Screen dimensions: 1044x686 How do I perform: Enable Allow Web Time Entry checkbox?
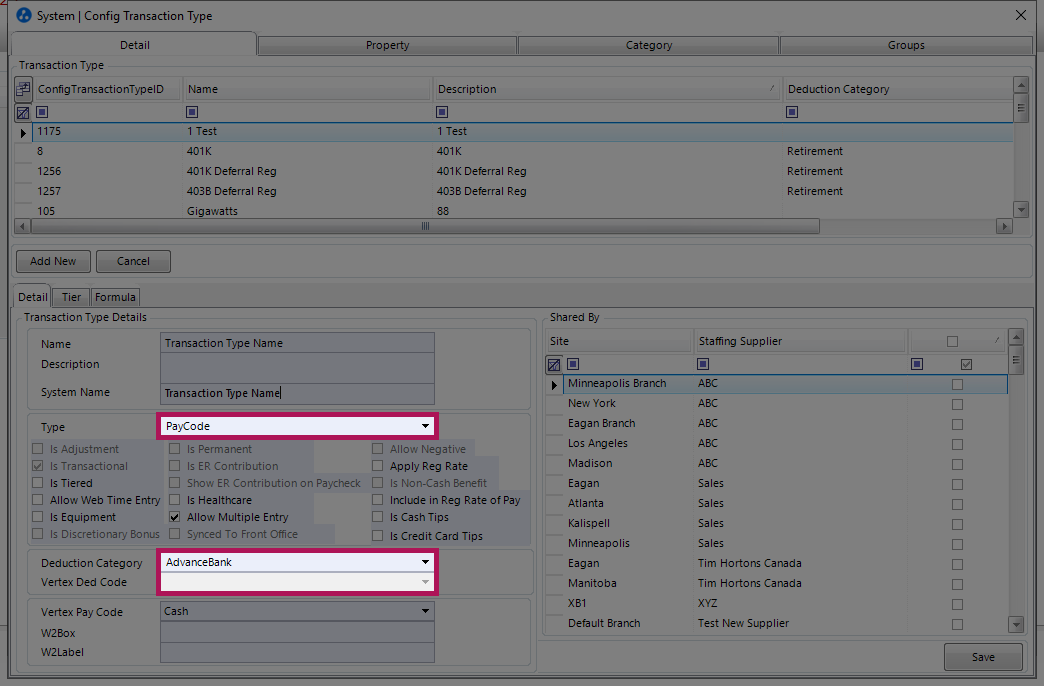coord(38,500)
